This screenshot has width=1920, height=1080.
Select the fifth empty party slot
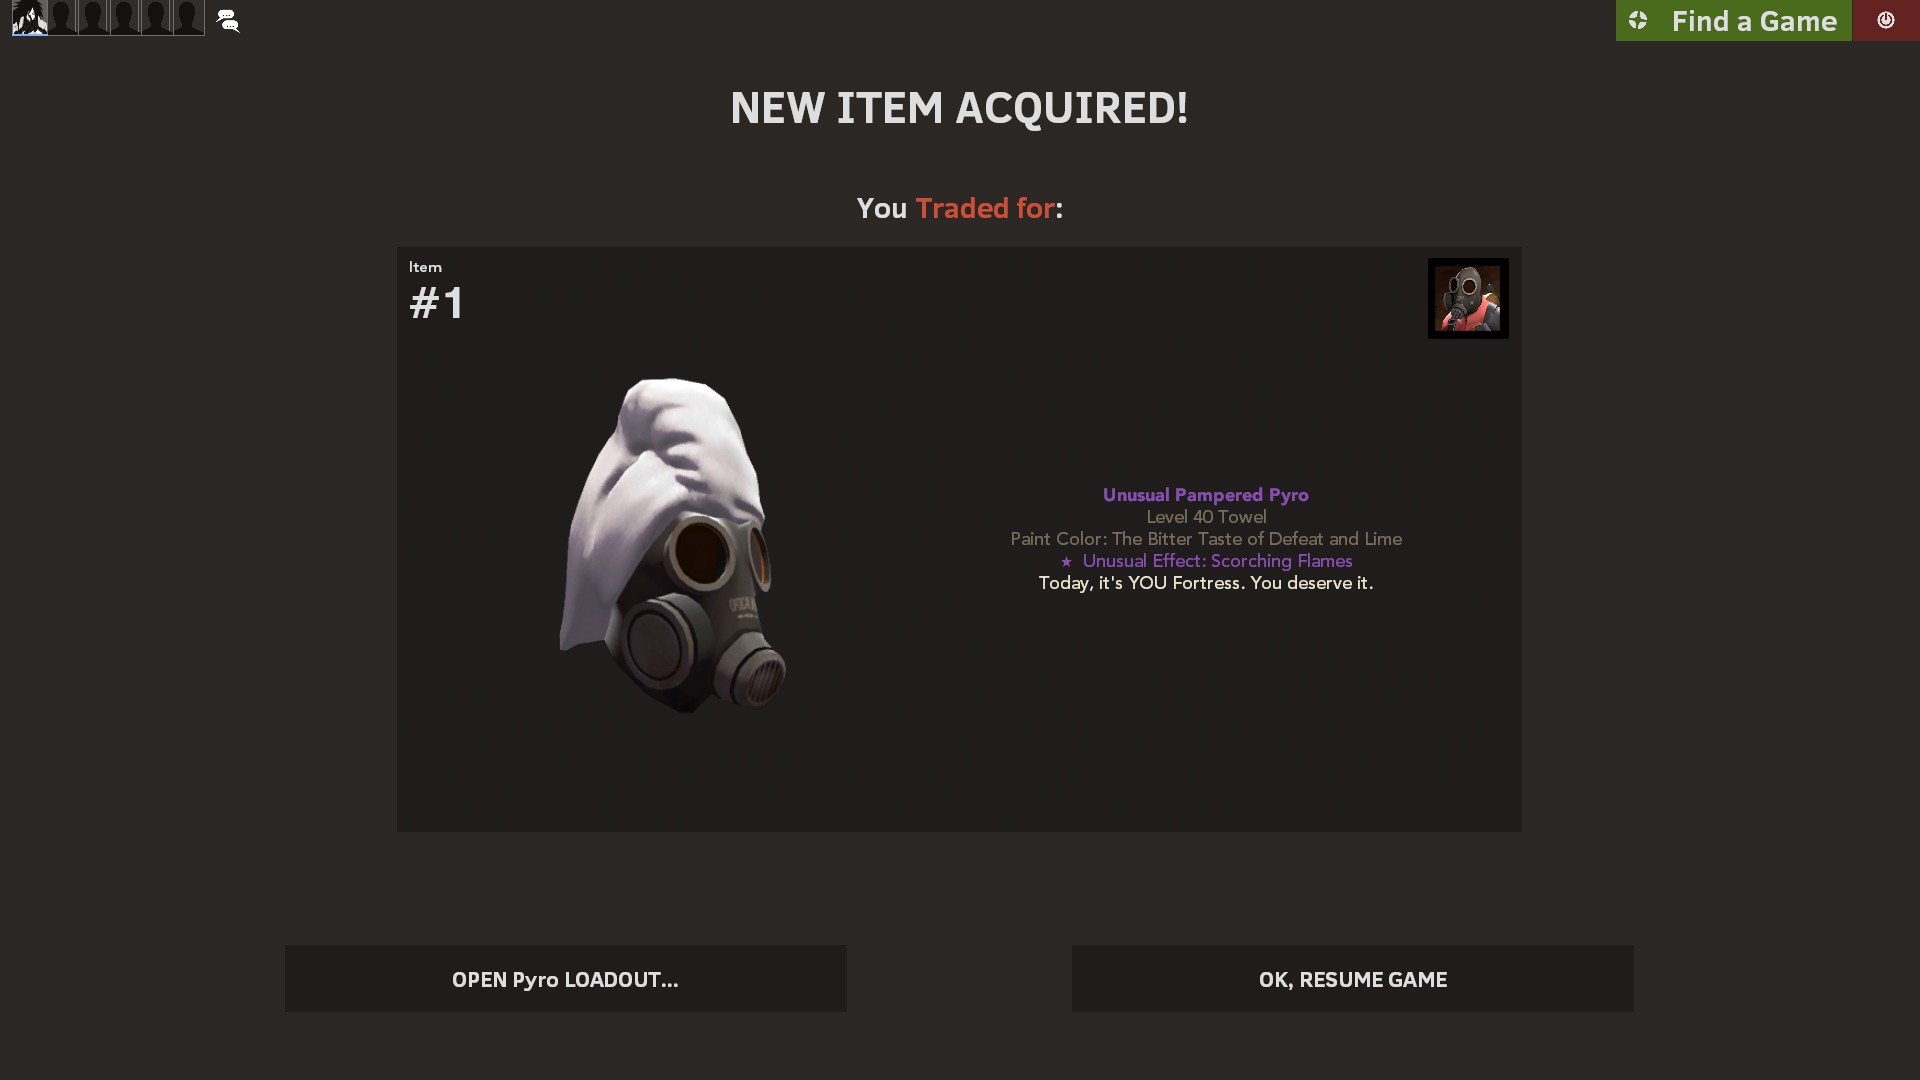click(157, 18)
